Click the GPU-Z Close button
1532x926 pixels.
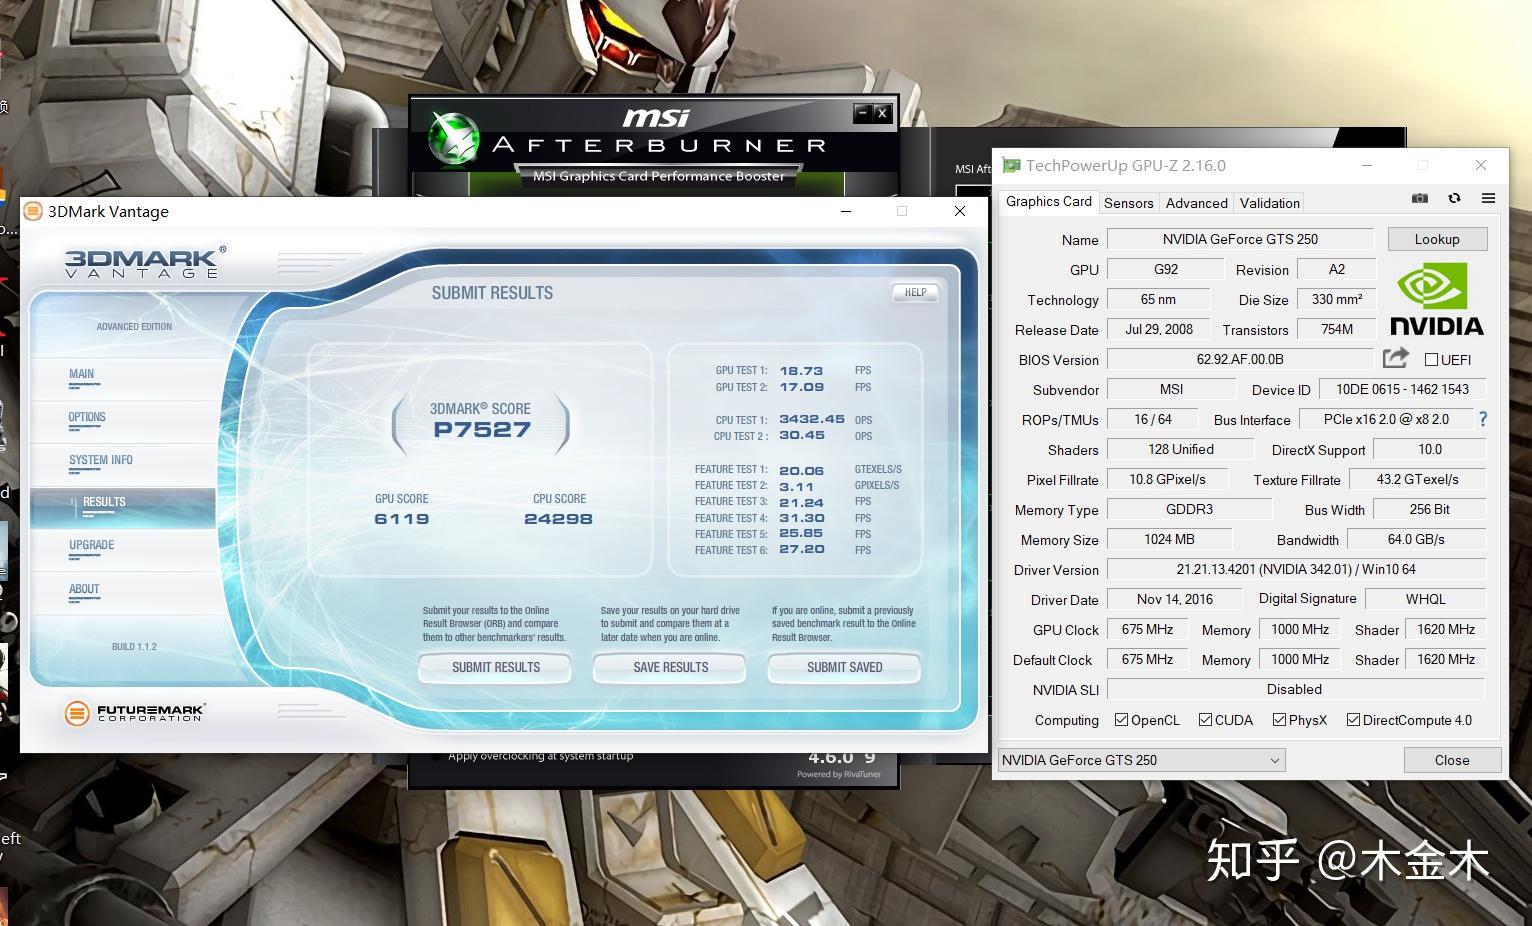1452,760
